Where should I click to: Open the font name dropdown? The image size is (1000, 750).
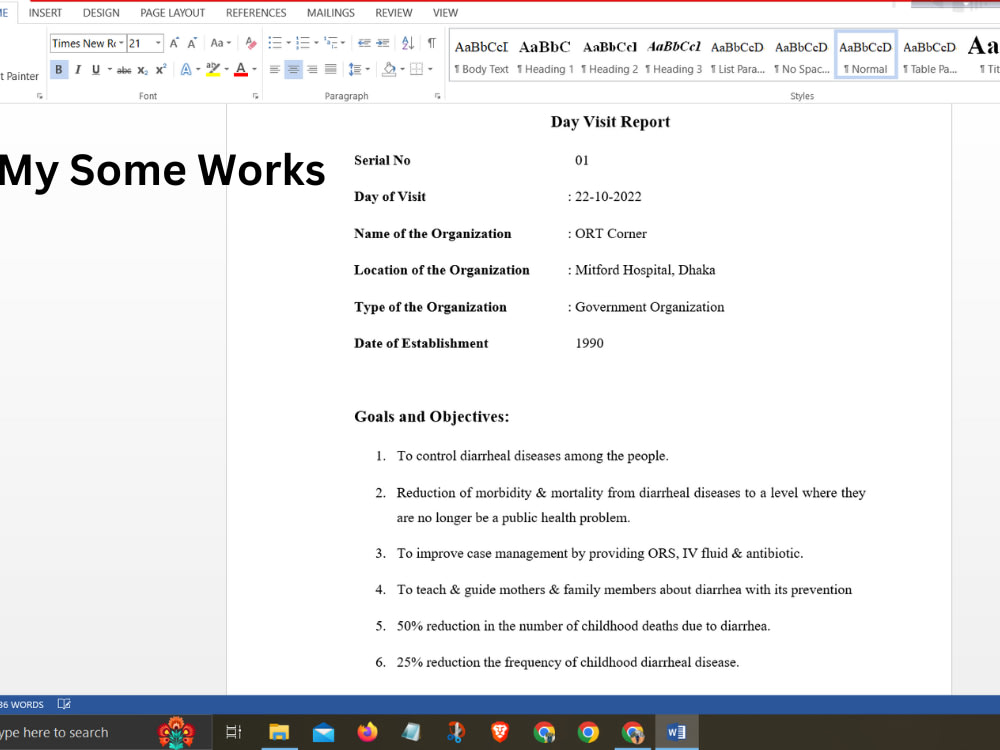(121, 43)
